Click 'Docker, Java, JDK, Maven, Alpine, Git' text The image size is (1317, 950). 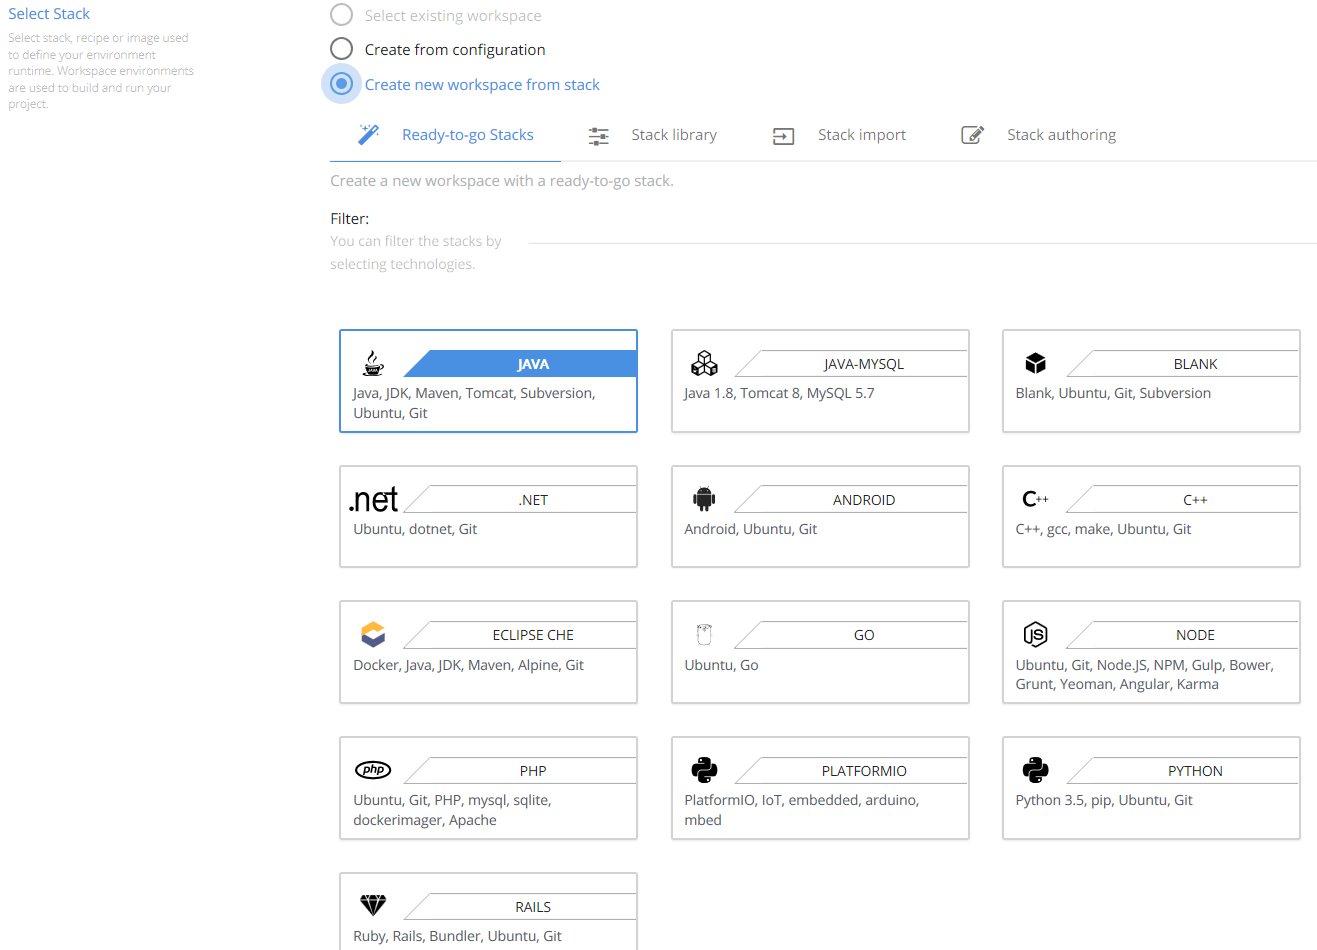point(468,665)
